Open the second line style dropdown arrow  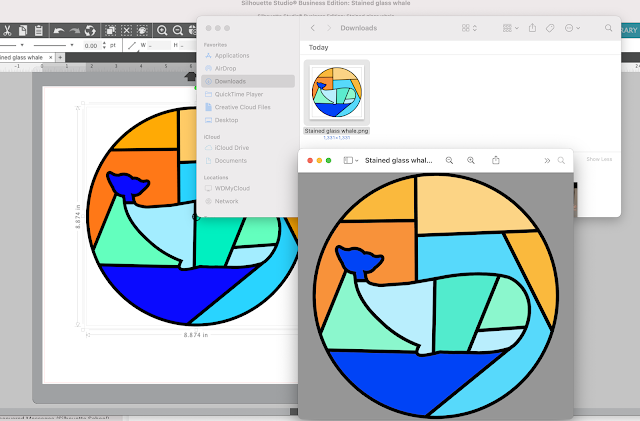pyautogui.click(x=72, y=45)
